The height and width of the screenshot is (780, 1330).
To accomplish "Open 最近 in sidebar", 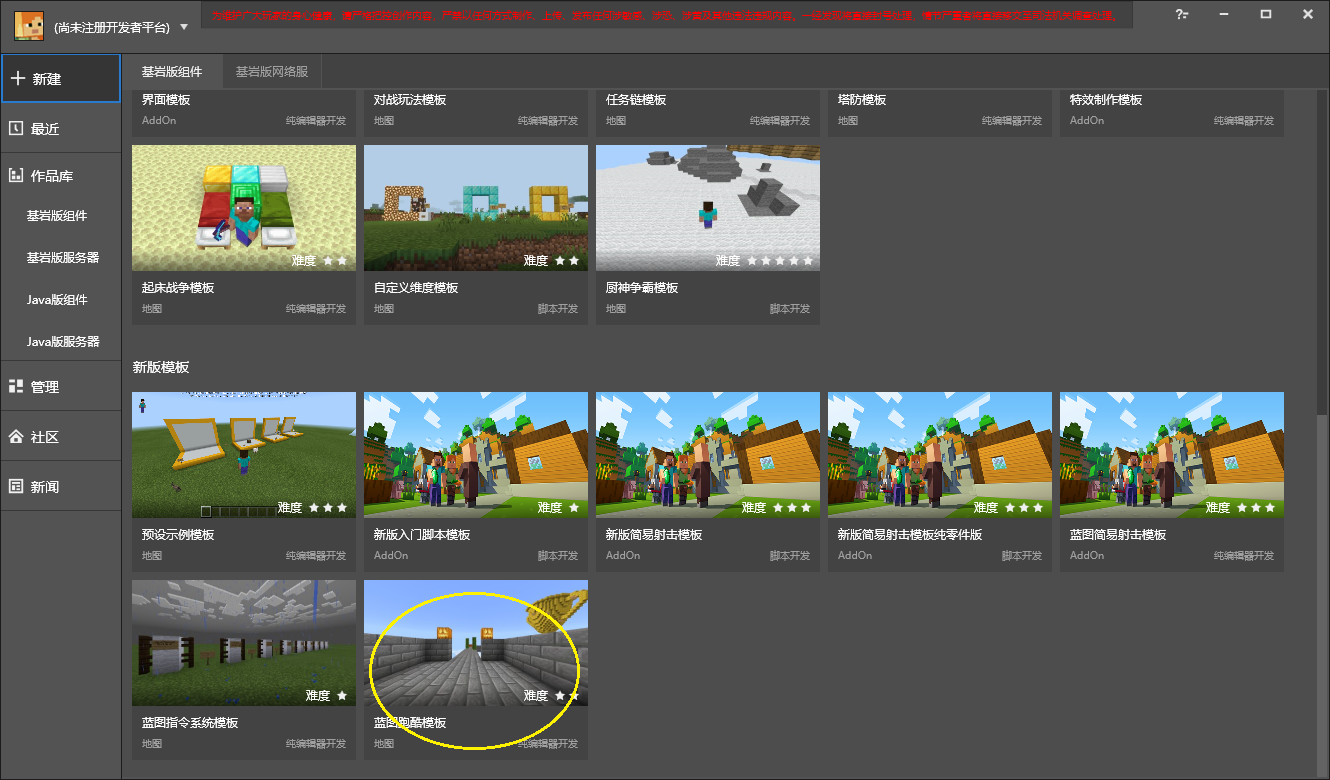I will click(61, 129).
